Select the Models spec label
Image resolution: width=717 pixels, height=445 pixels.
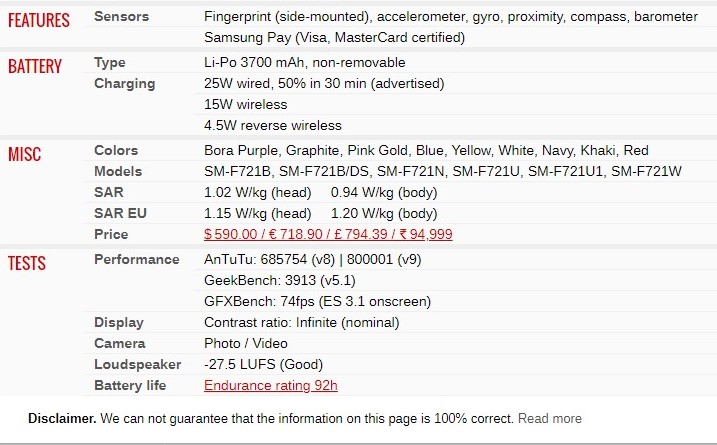118,172
